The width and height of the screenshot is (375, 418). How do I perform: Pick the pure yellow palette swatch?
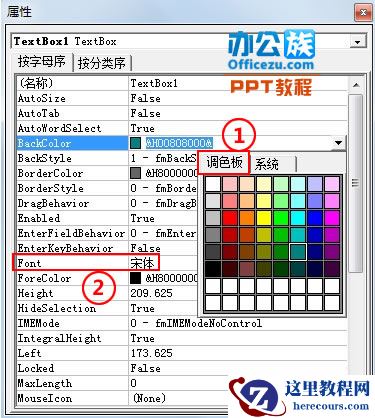click(264, 218)
